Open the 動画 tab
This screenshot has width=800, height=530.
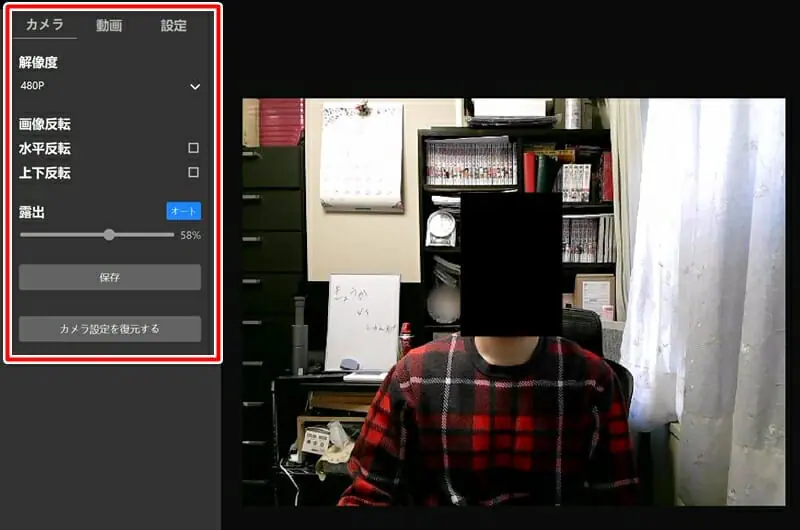click(x=109, y=25)
